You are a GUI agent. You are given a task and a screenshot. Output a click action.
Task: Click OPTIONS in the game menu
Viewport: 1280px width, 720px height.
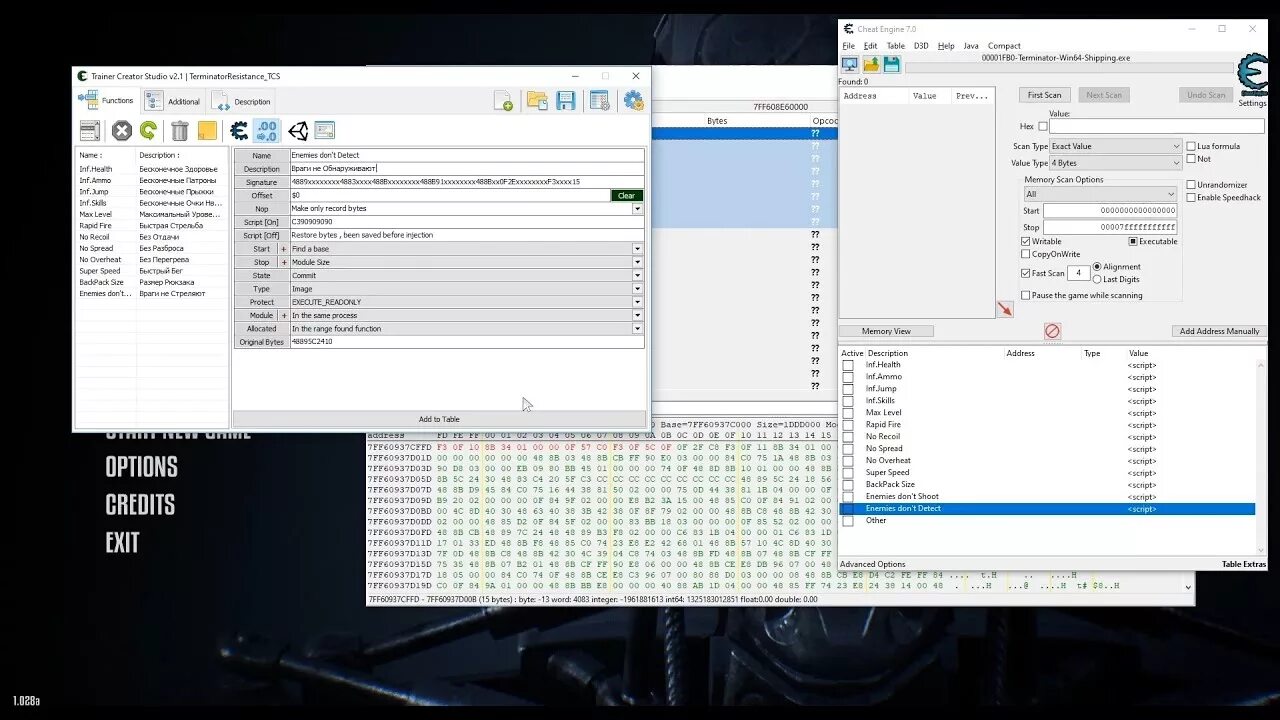141,467
